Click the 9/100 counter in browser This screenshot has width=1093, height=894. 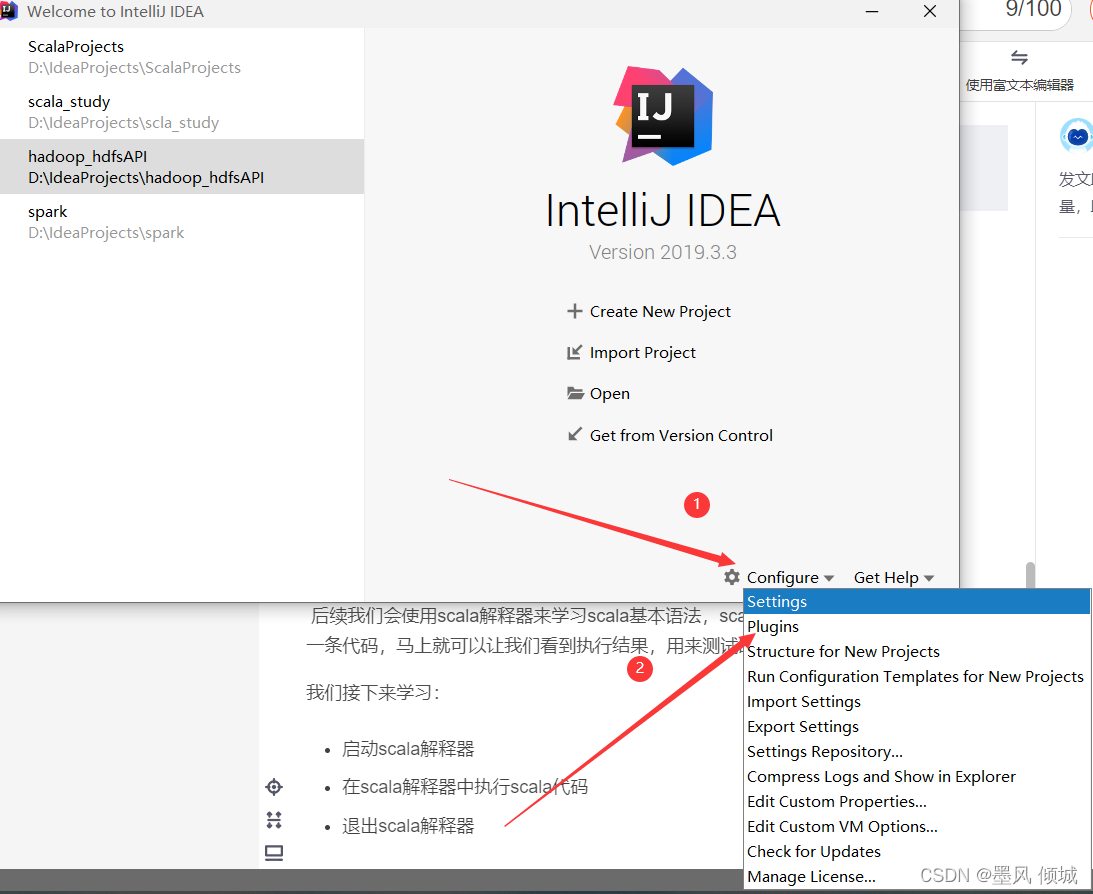point(1033,10)
